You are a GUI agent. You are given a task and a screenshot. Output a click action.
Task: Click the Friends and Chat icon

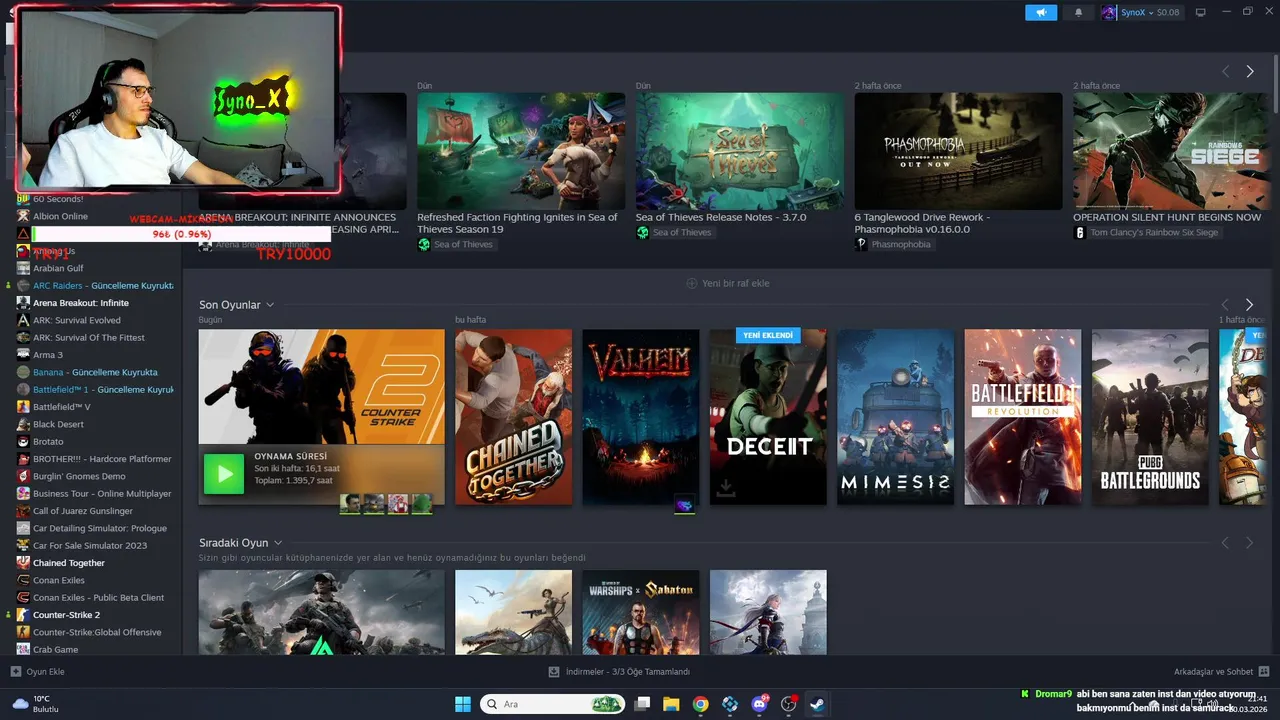[1264, 671]
